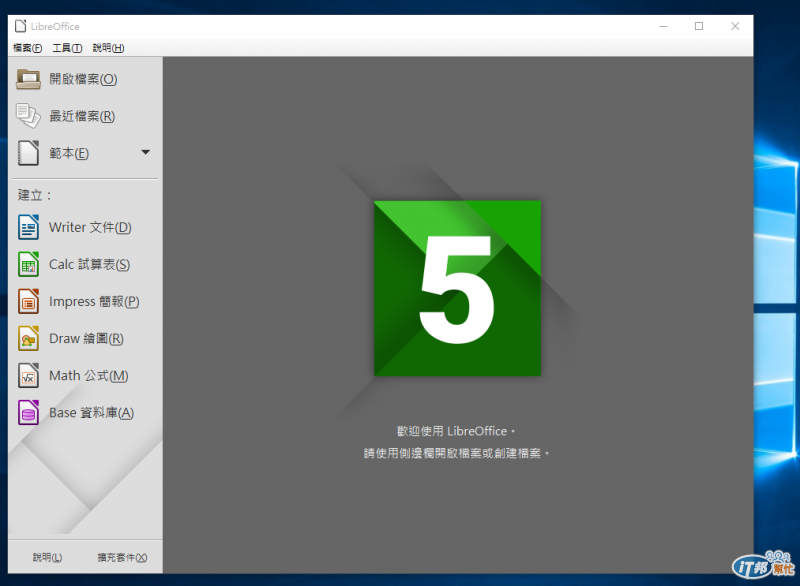Click the Writer document icon
Screen dimensions: 800x586
[28, 227]
